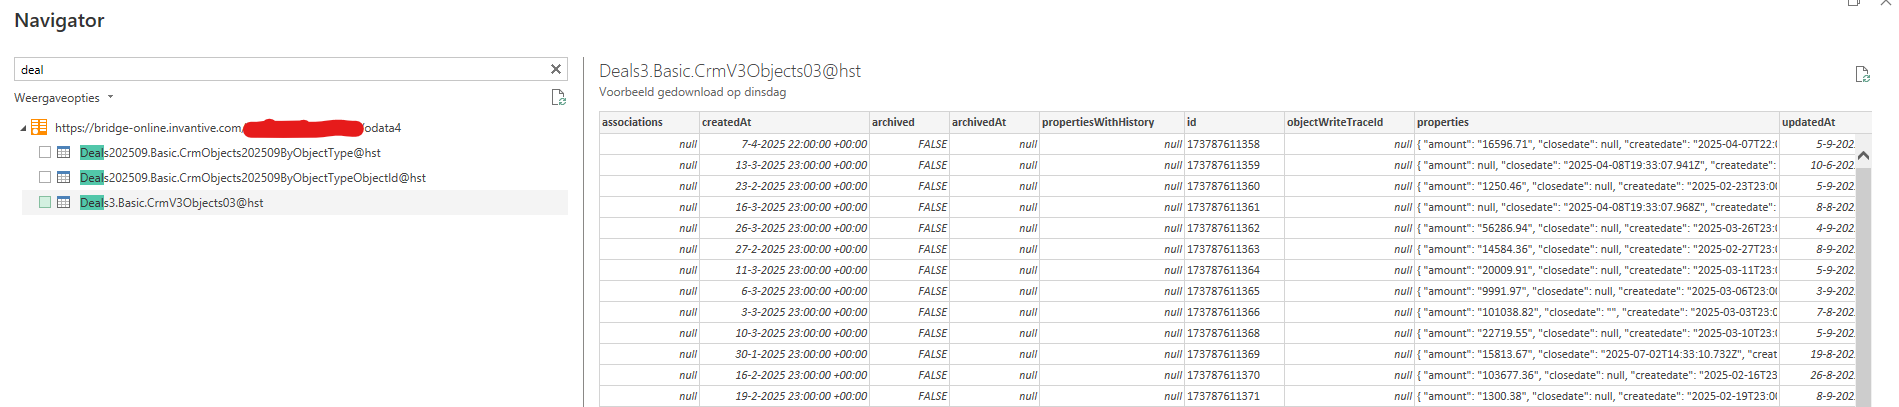Click the table icon for Deals3.Basic.CrmV3Objects03

click(x=64, y=203)
